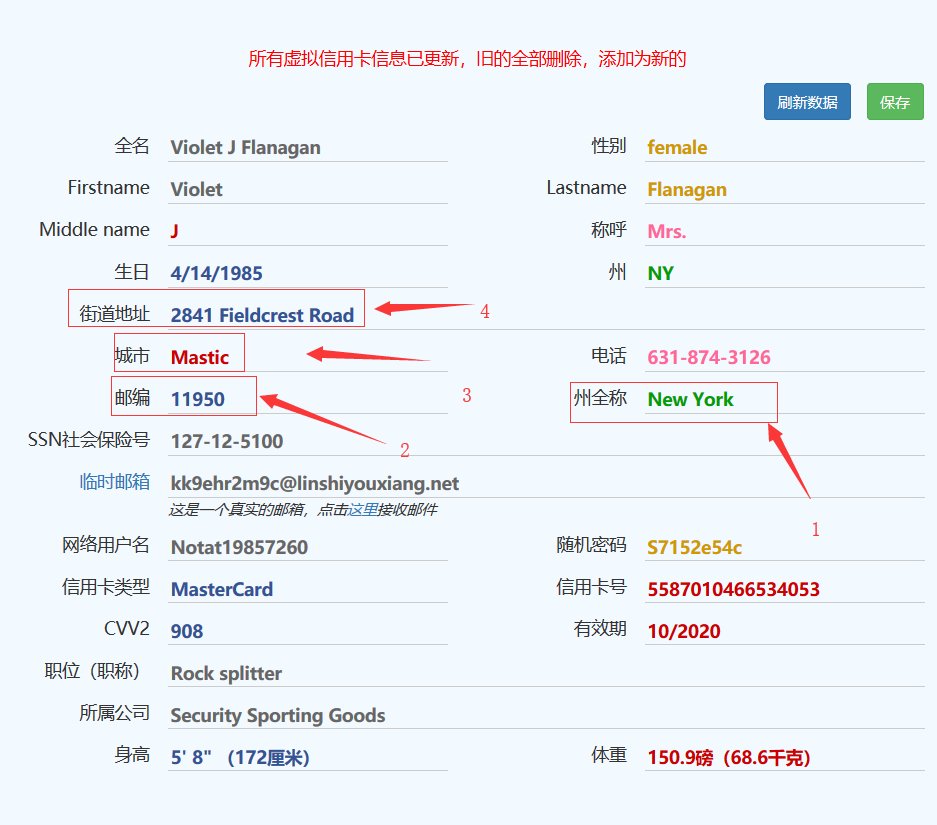Image resolution: width=937 pixels, height=825 pixels.
Task: Click the height field 5' 8"
Action: pos(308,757)
